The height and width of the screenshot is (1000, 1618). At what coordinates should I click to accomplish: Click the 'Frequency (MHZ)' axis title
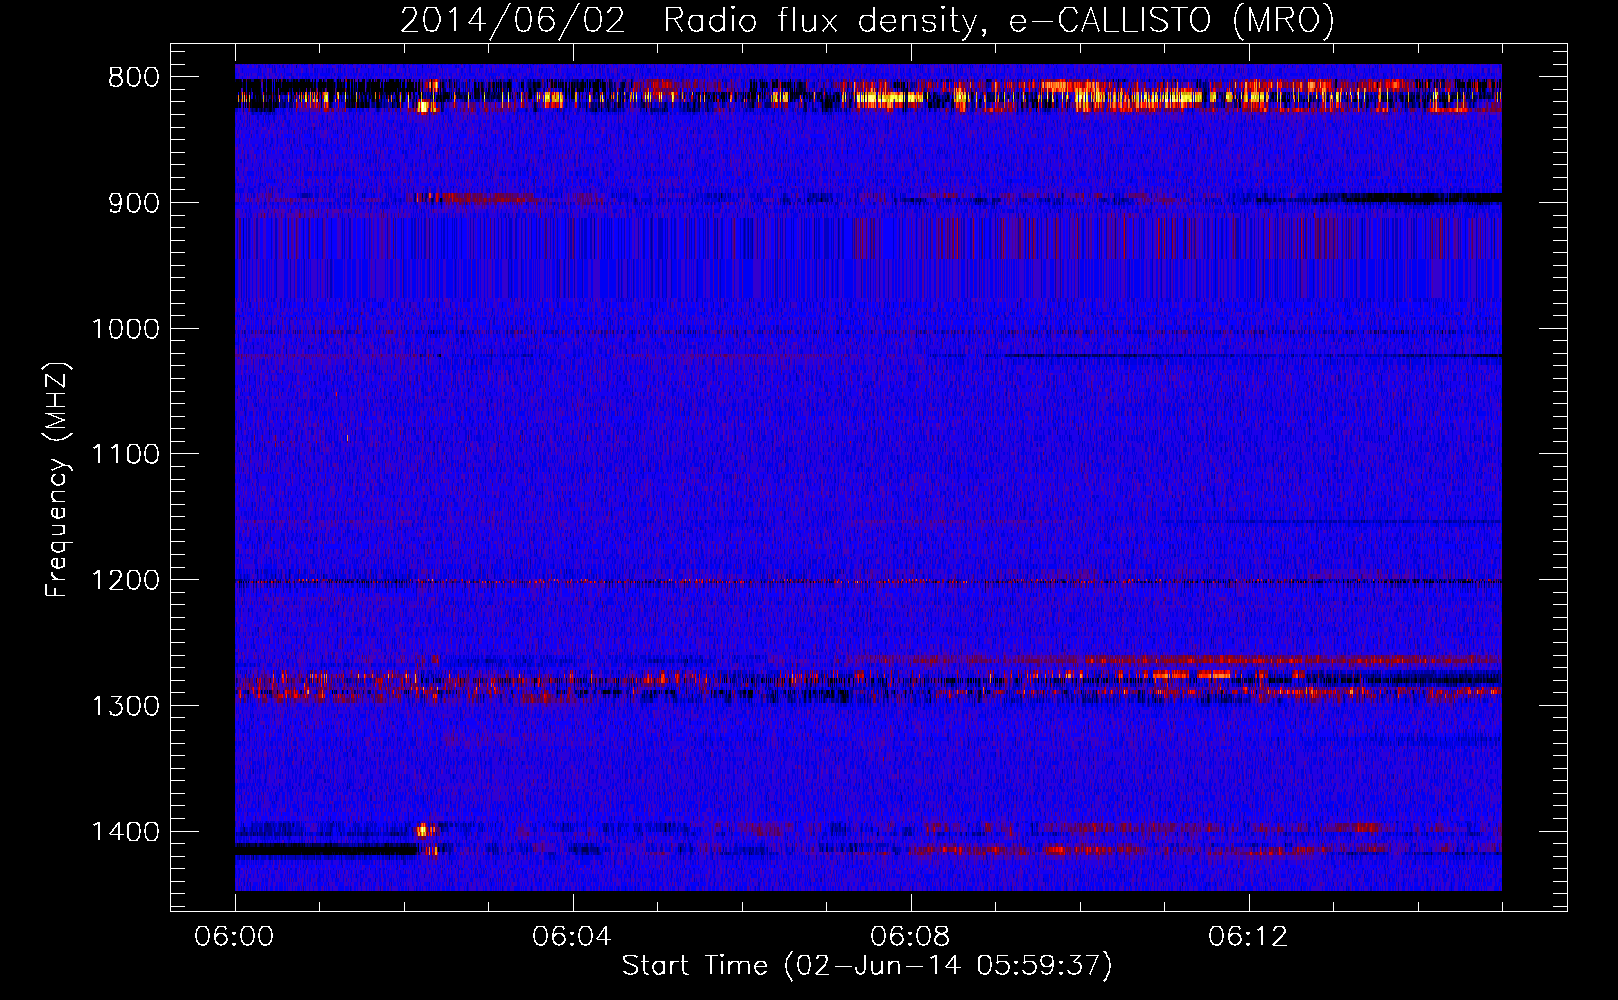[58, 479]
